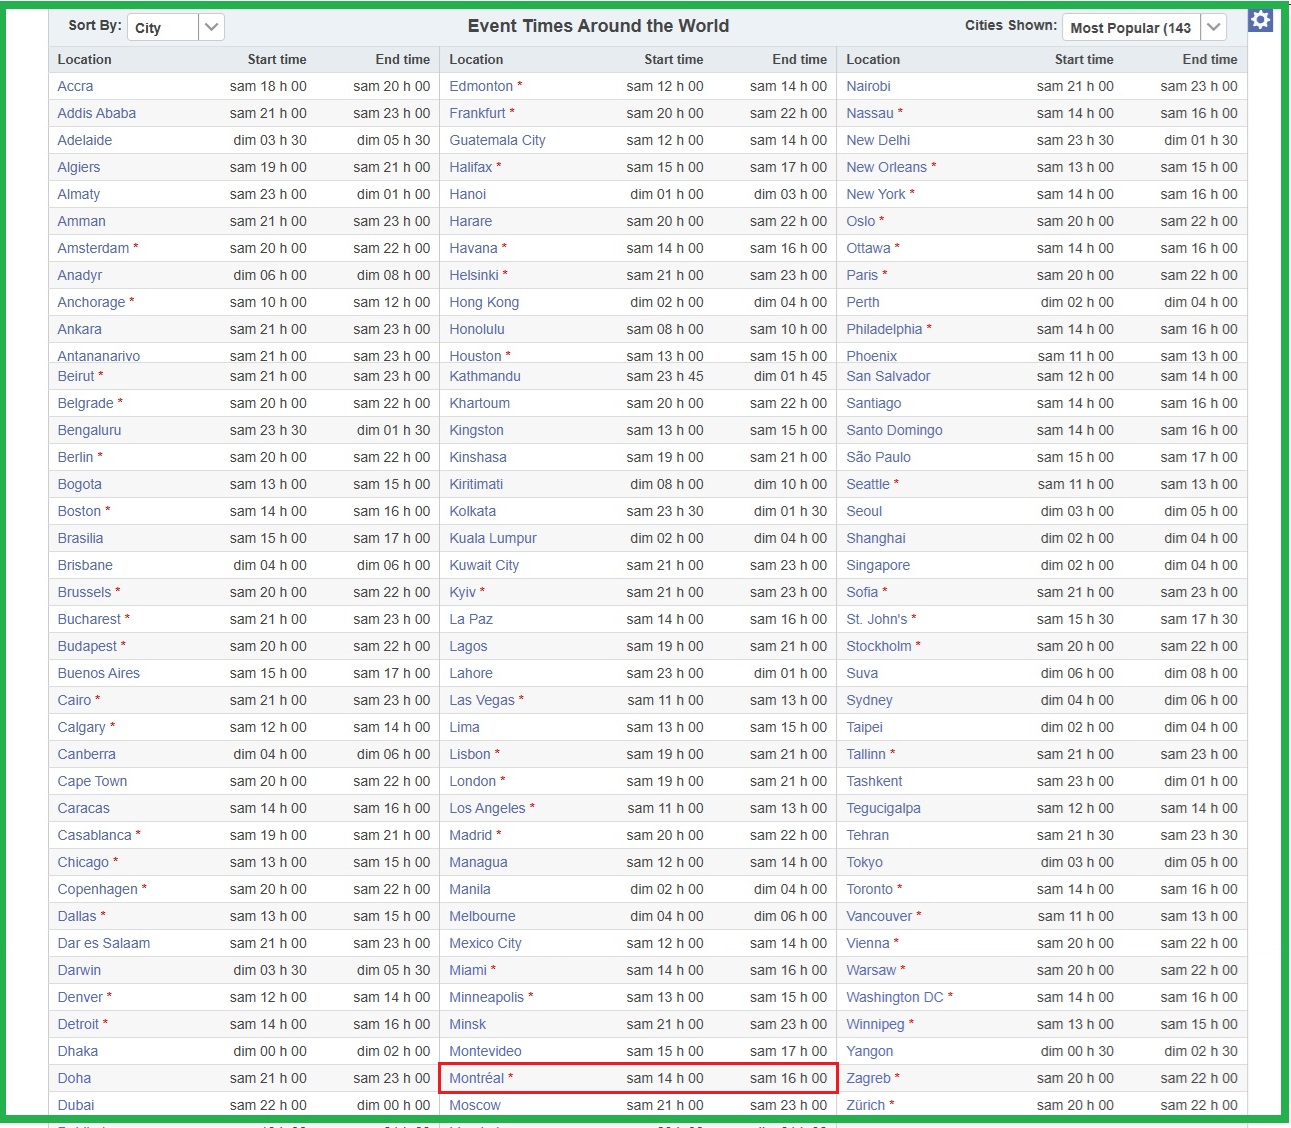The height and width of the screenshot is (1128, 1291).
Task: Open the Tokyo city link
Action: click(864, 862)
